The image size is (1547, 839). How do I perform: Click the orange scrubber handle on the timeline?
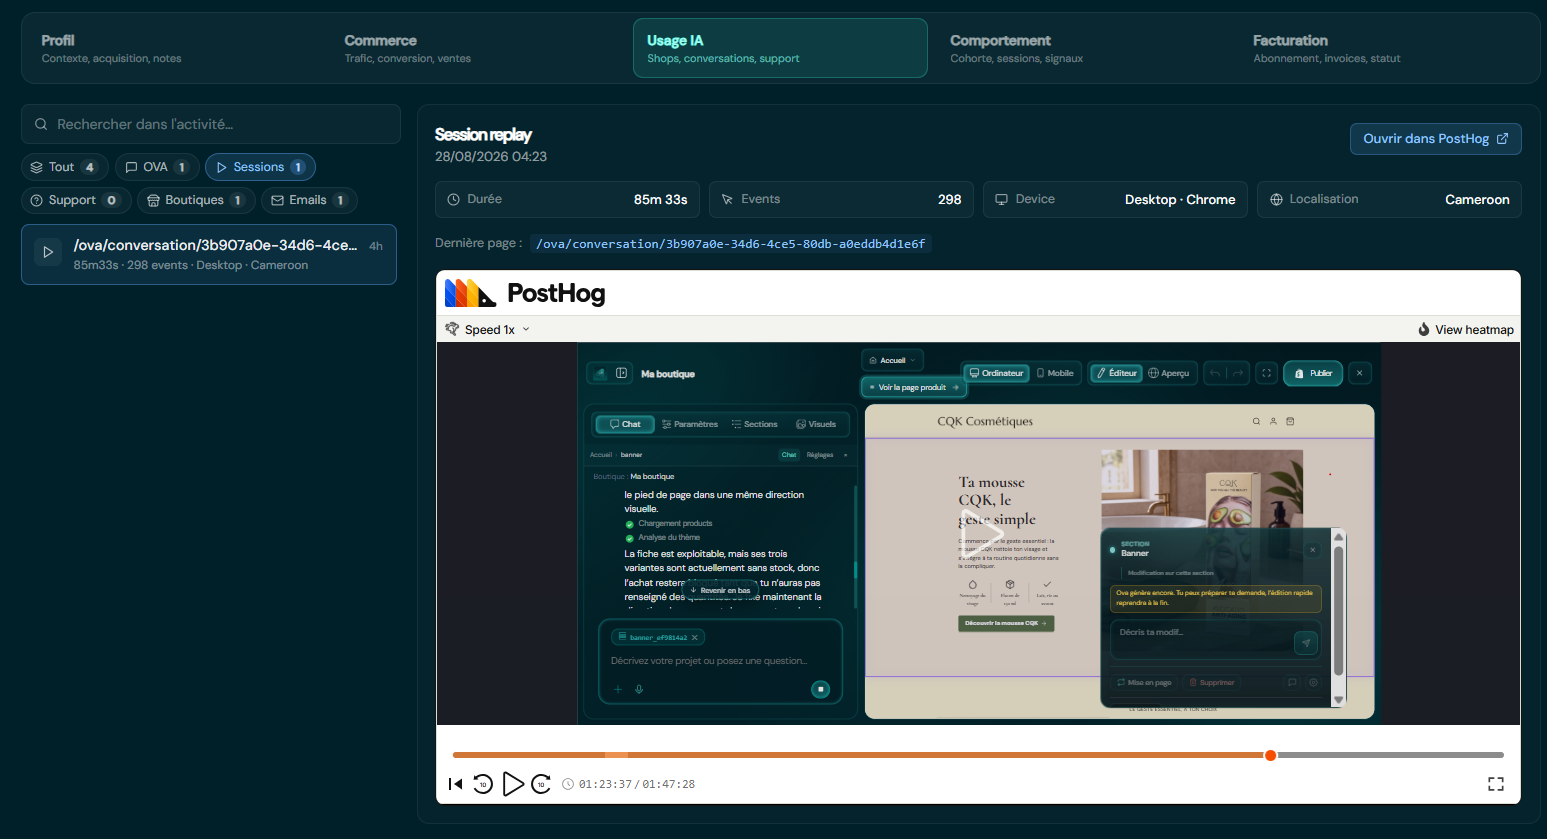[x=1270, y=755]
